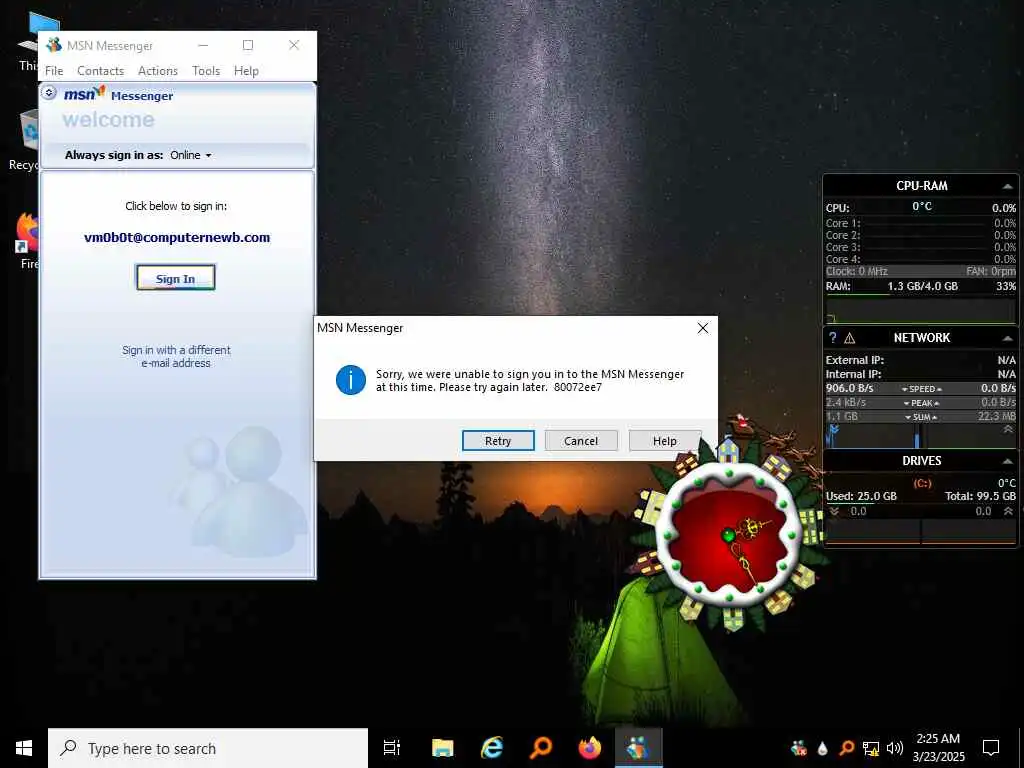
Task: Click the SPEED label in NETWORK gadget
Action: [x=922, y=389]
